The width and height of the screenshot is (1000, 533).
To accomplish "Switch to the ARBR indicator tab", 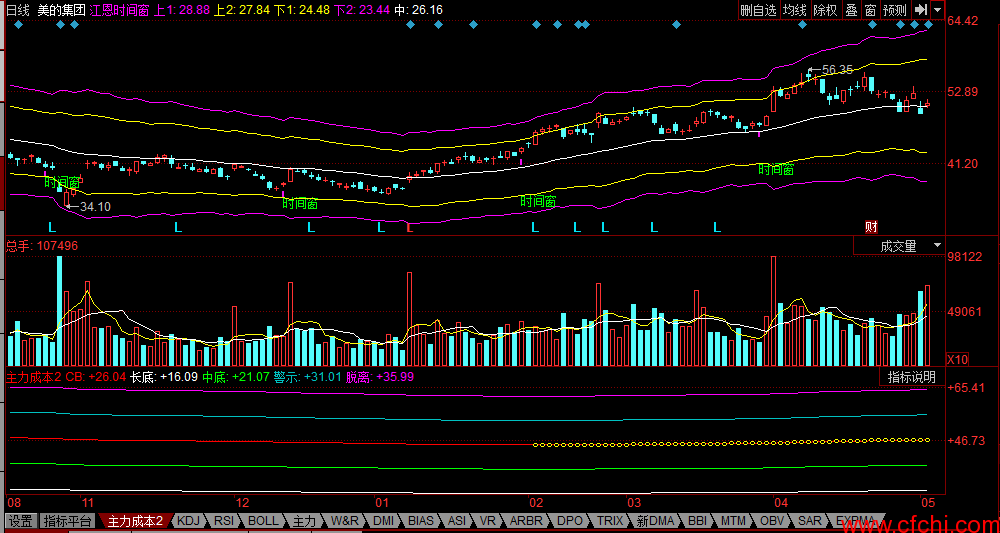I will pos(526,521).
